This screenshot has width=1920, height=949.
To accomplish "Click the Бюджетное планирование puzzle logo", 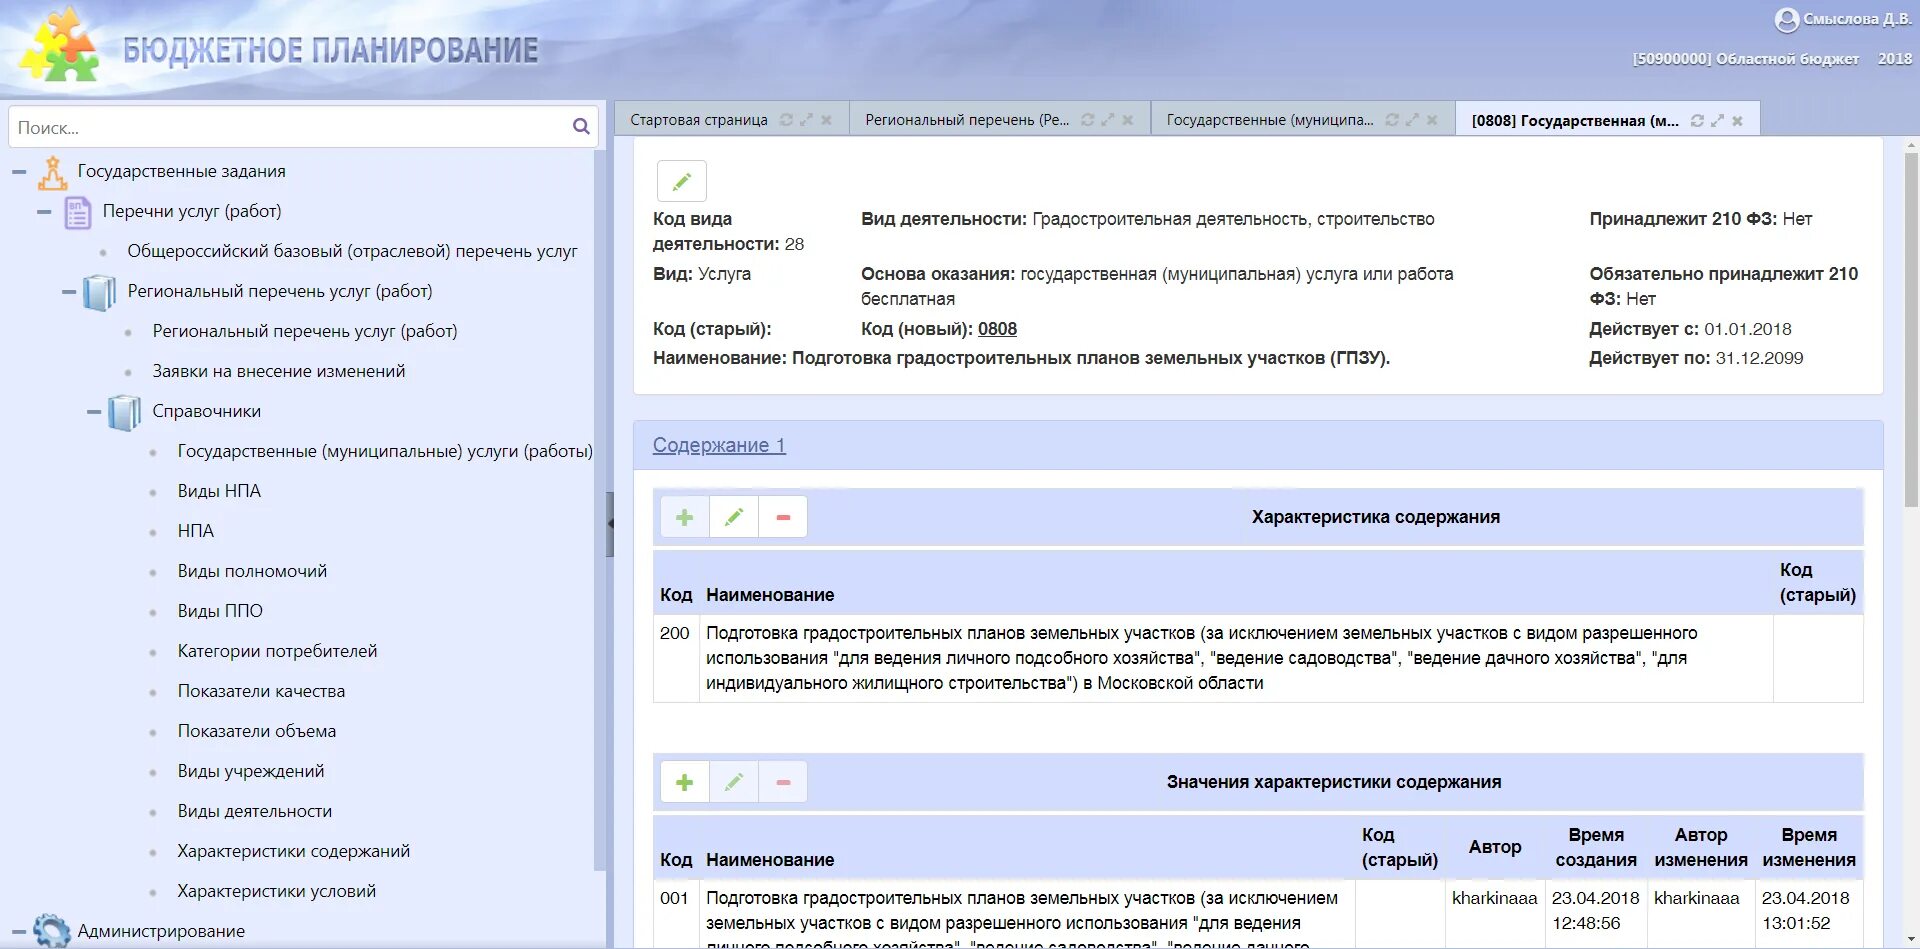I will click(60, 45).
